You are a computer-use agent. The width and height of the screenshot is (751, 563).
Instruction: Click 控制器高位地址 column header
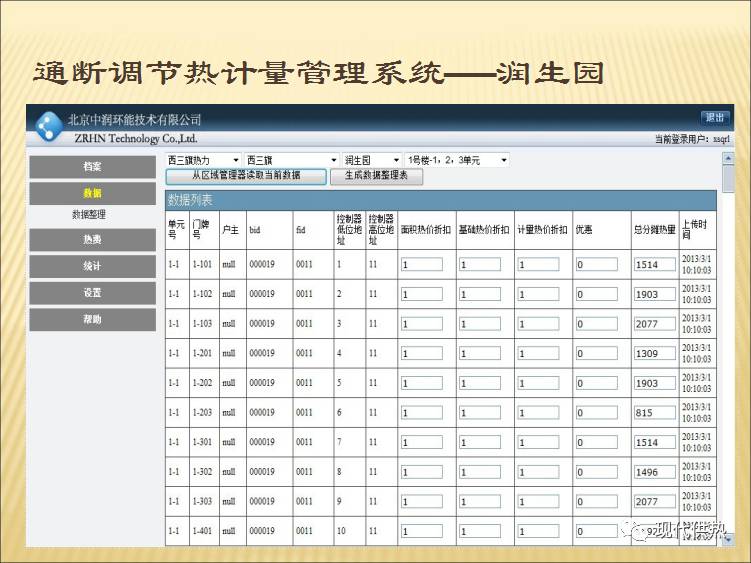[x=381, y=230]
